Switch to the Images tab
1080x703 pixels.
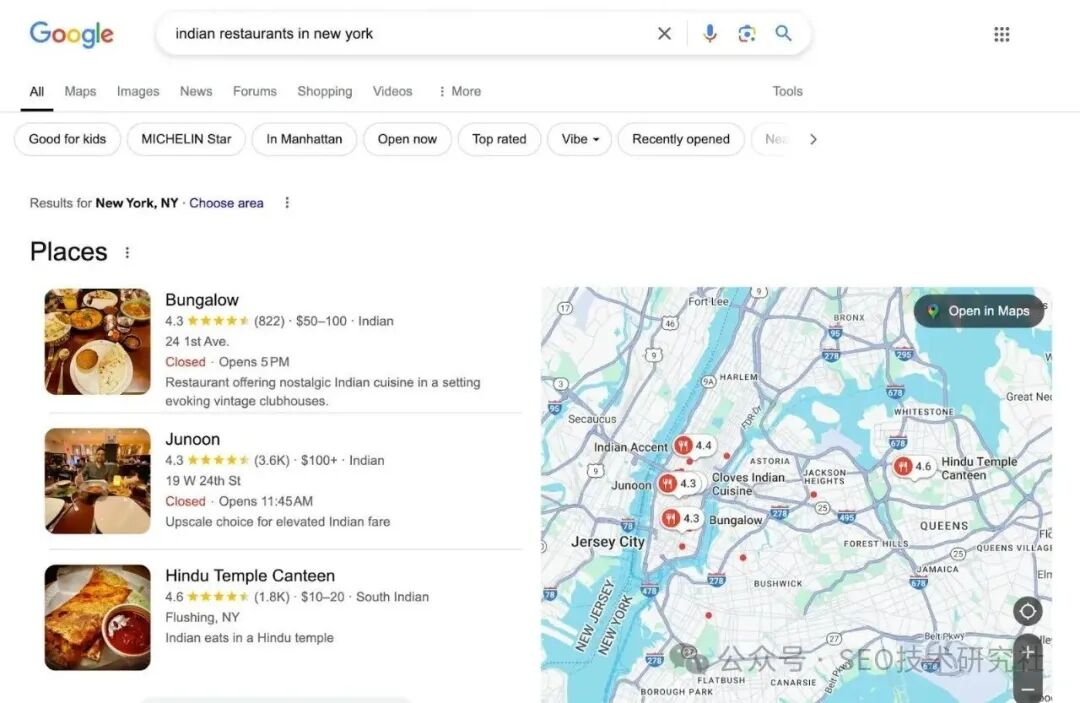pyautogui.click(x=138, y=91)
